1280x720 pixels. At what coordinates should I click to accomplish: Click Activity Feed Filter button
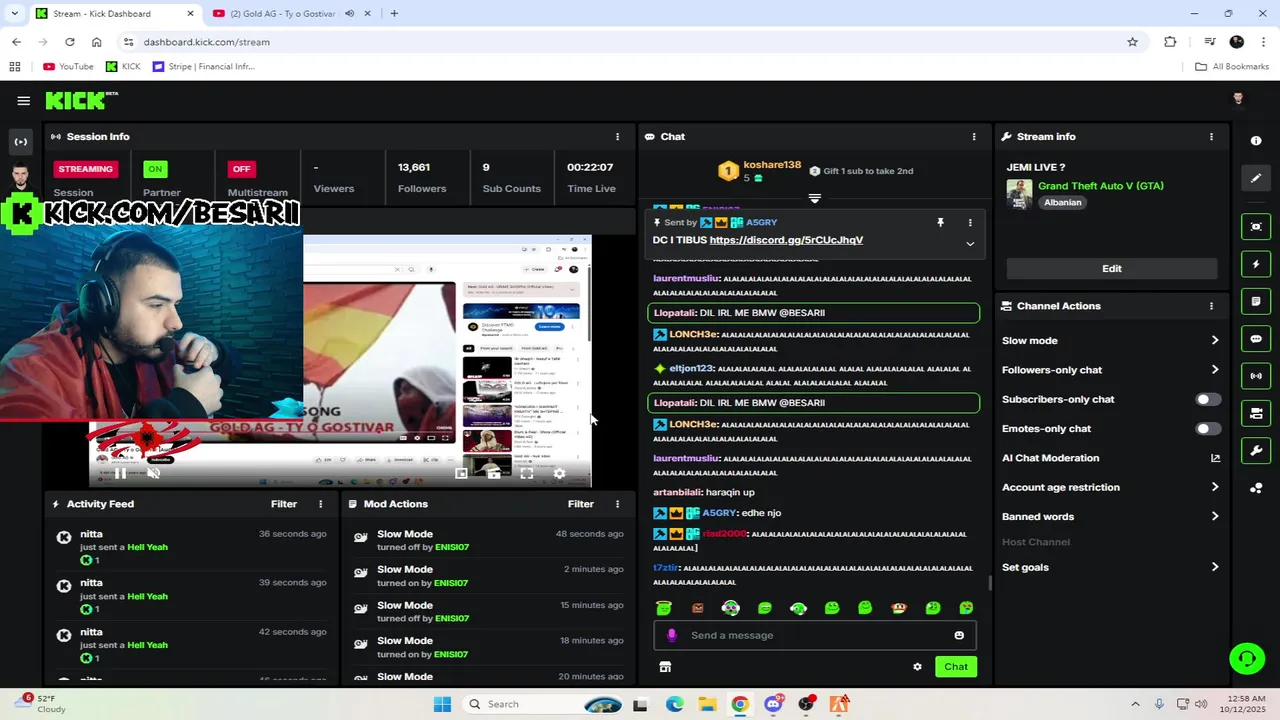tap(284, 504)
